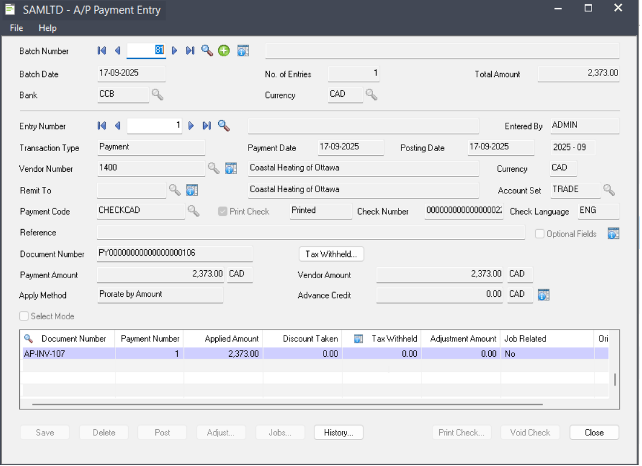
Task: Jump to the last entry number
Action: pyautogui.click(x=207, y=125)
